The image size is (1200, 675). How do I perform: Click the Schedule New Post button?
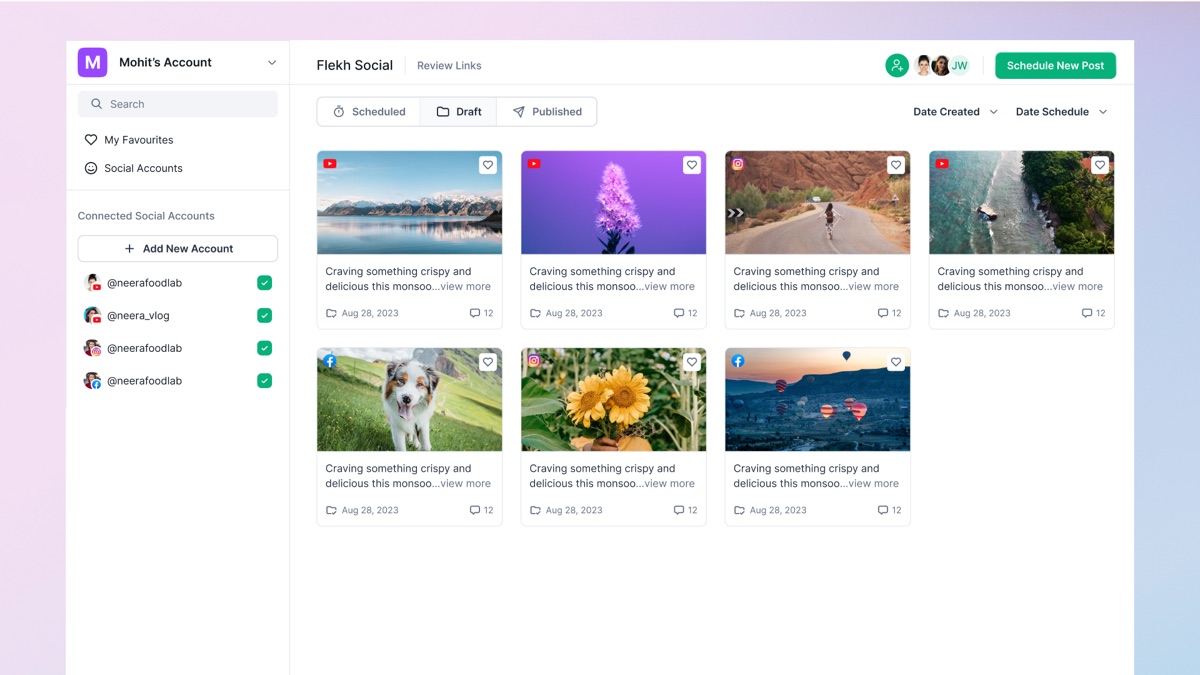pyautogui.click(x=1055, y=65)
